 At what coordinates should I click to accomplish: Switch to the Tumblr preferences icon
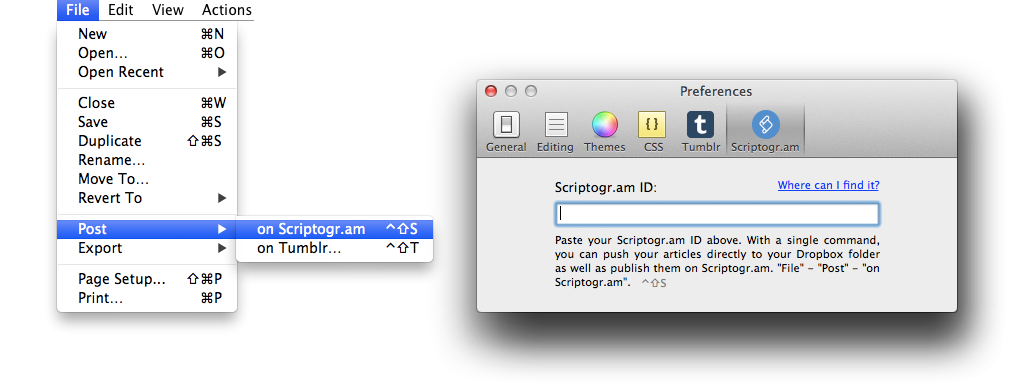tap(700, 125)
